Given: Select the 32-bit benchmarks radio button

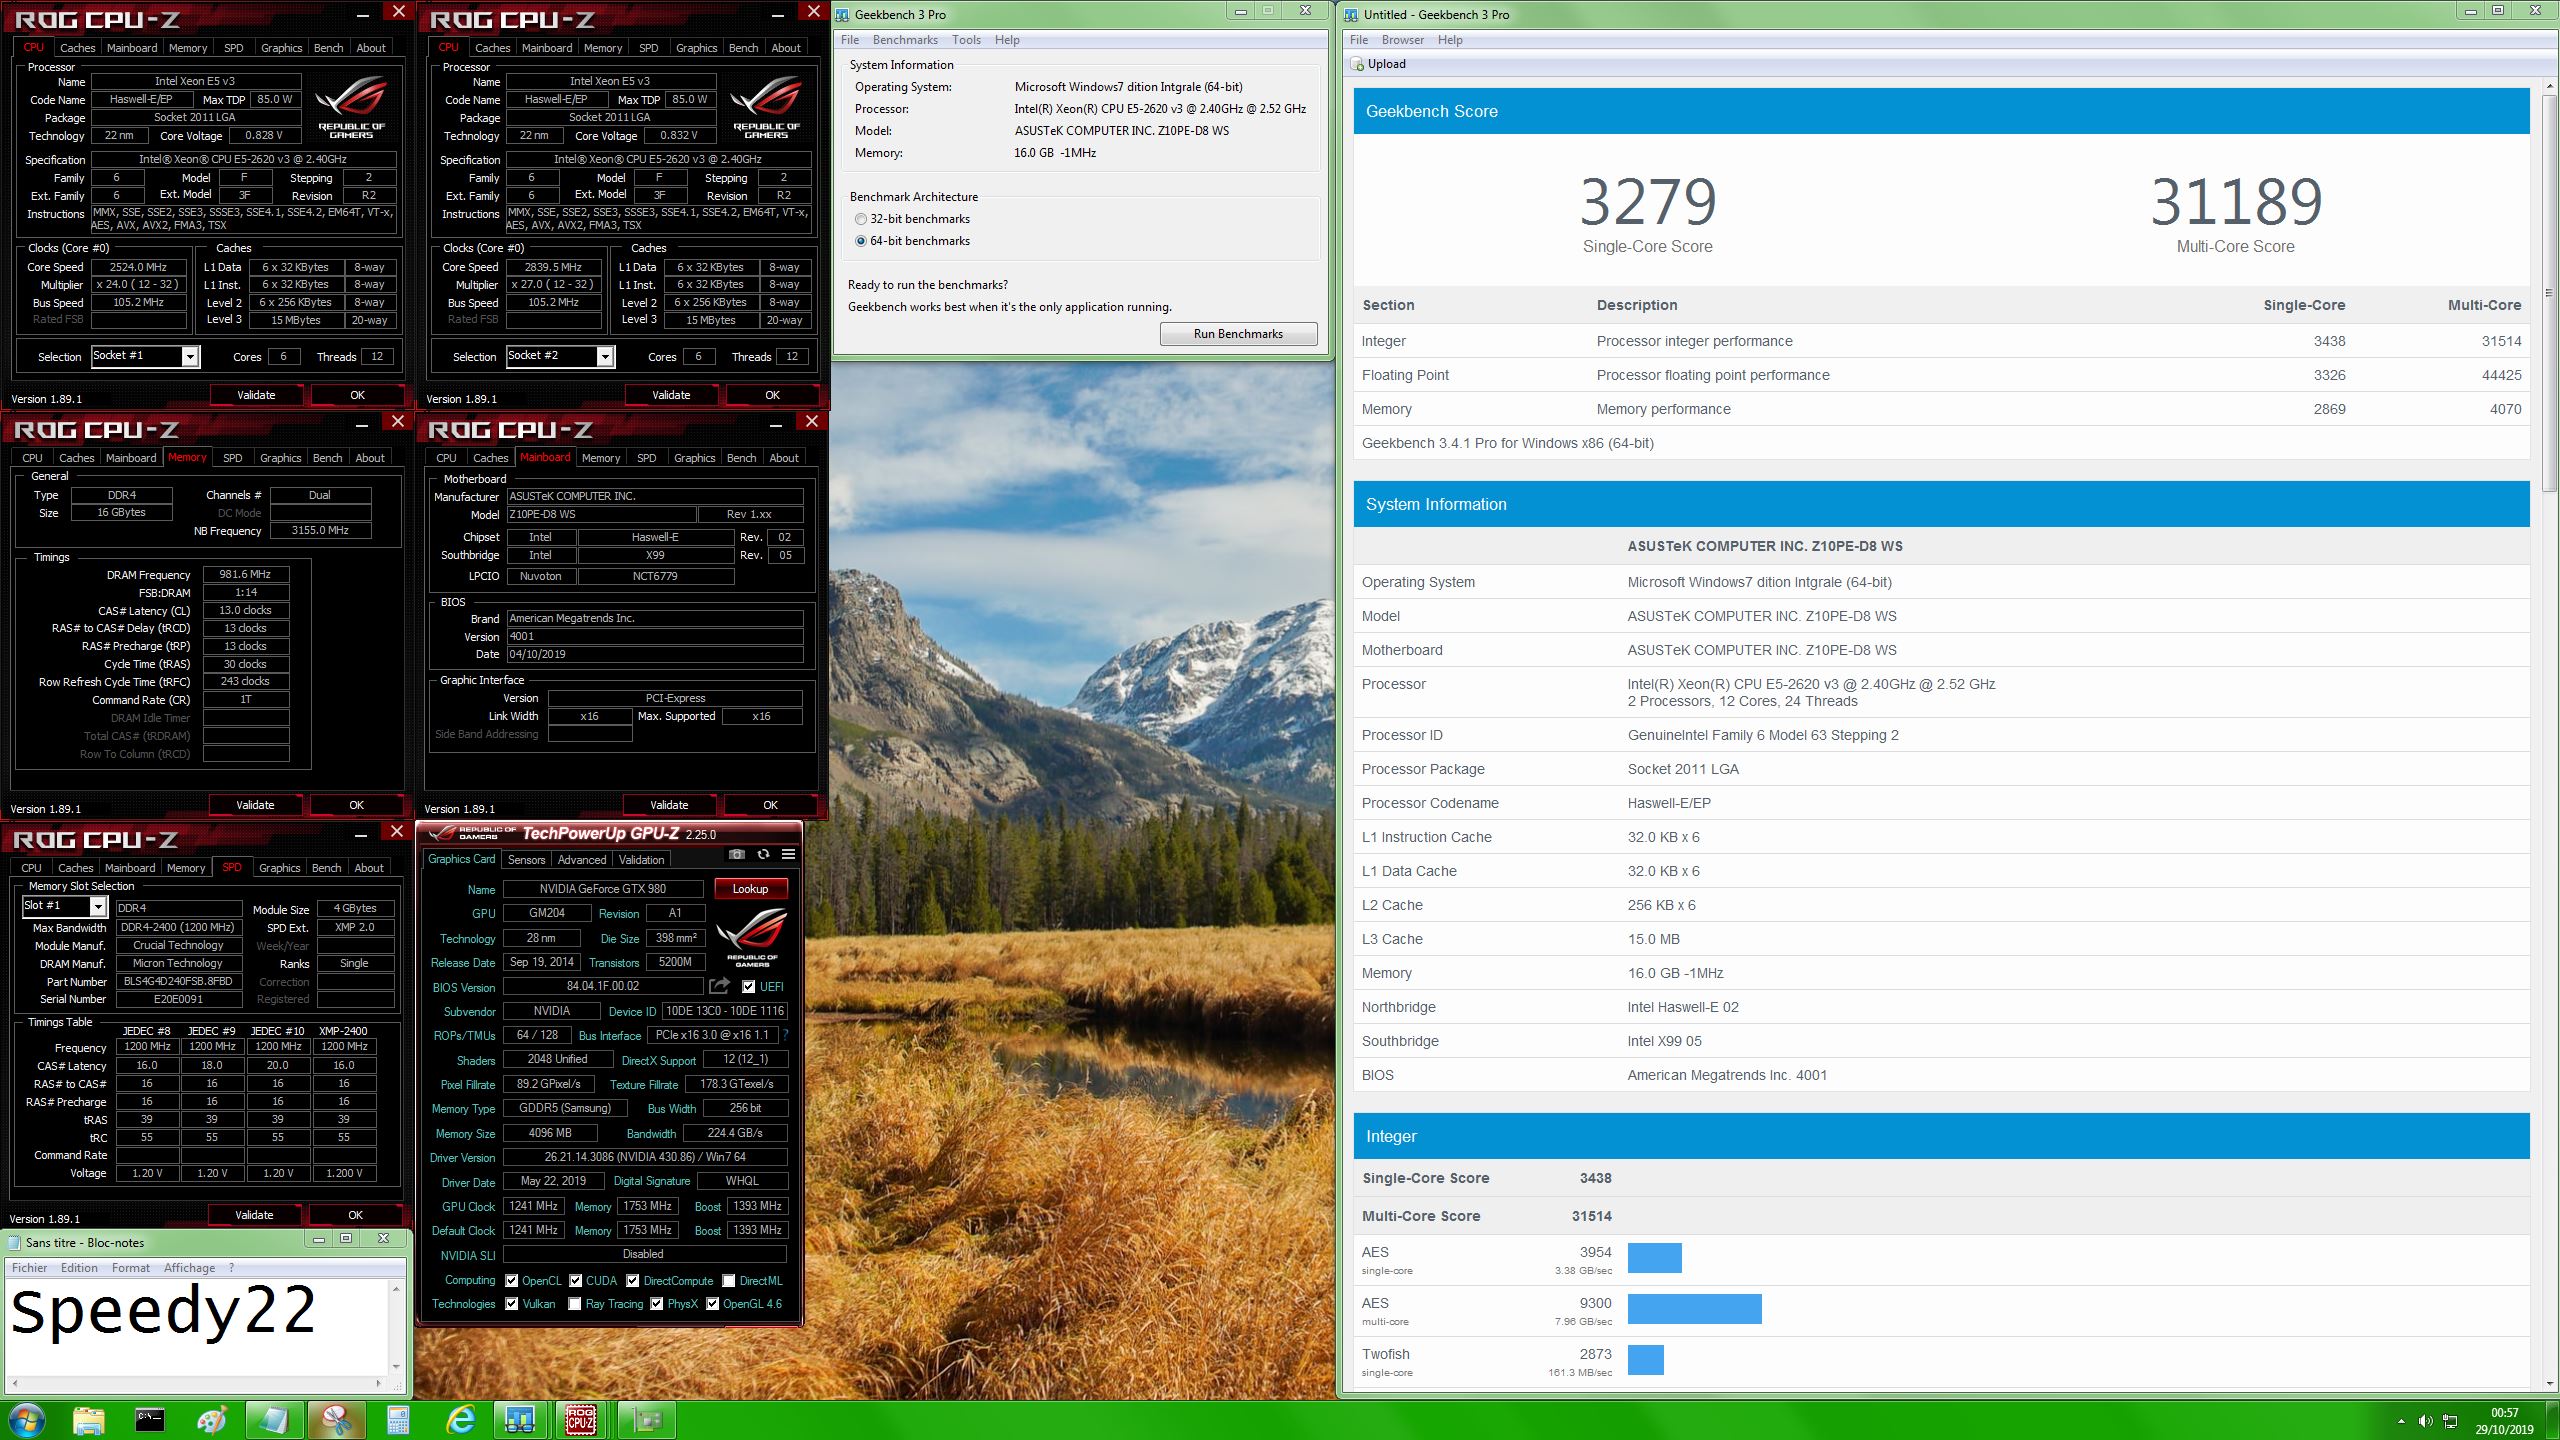Looking at the screenshot, I should [x=861, y=219].
